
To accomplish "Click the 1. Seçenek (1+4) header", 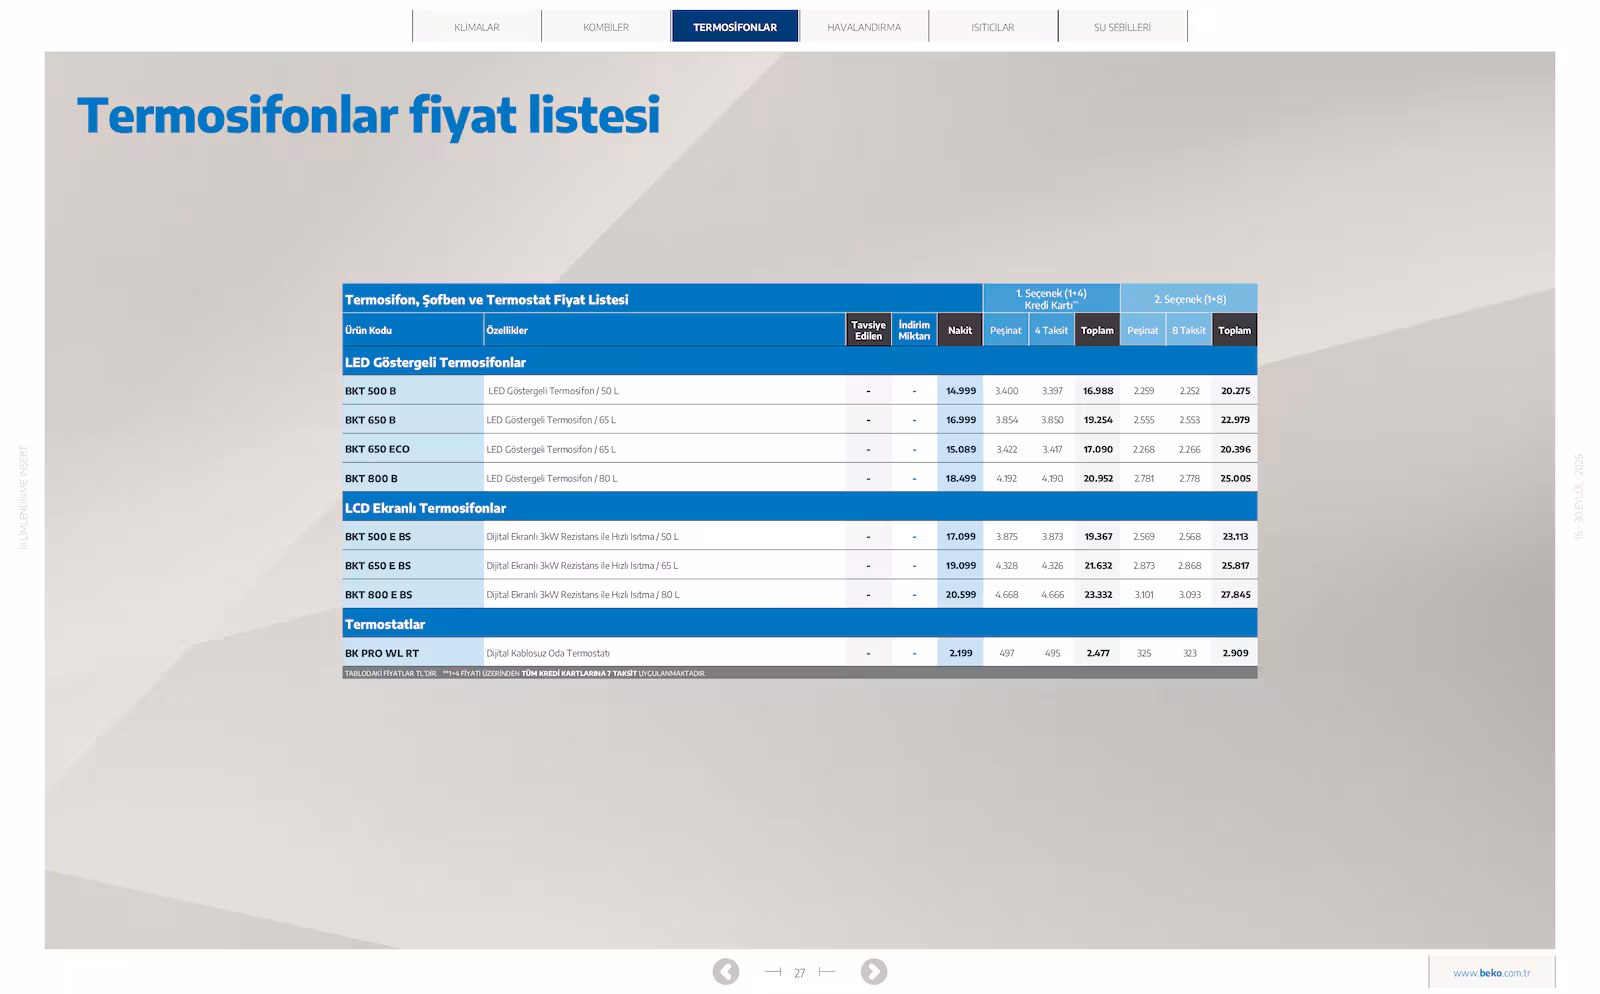I will [x=1051, y=299].
